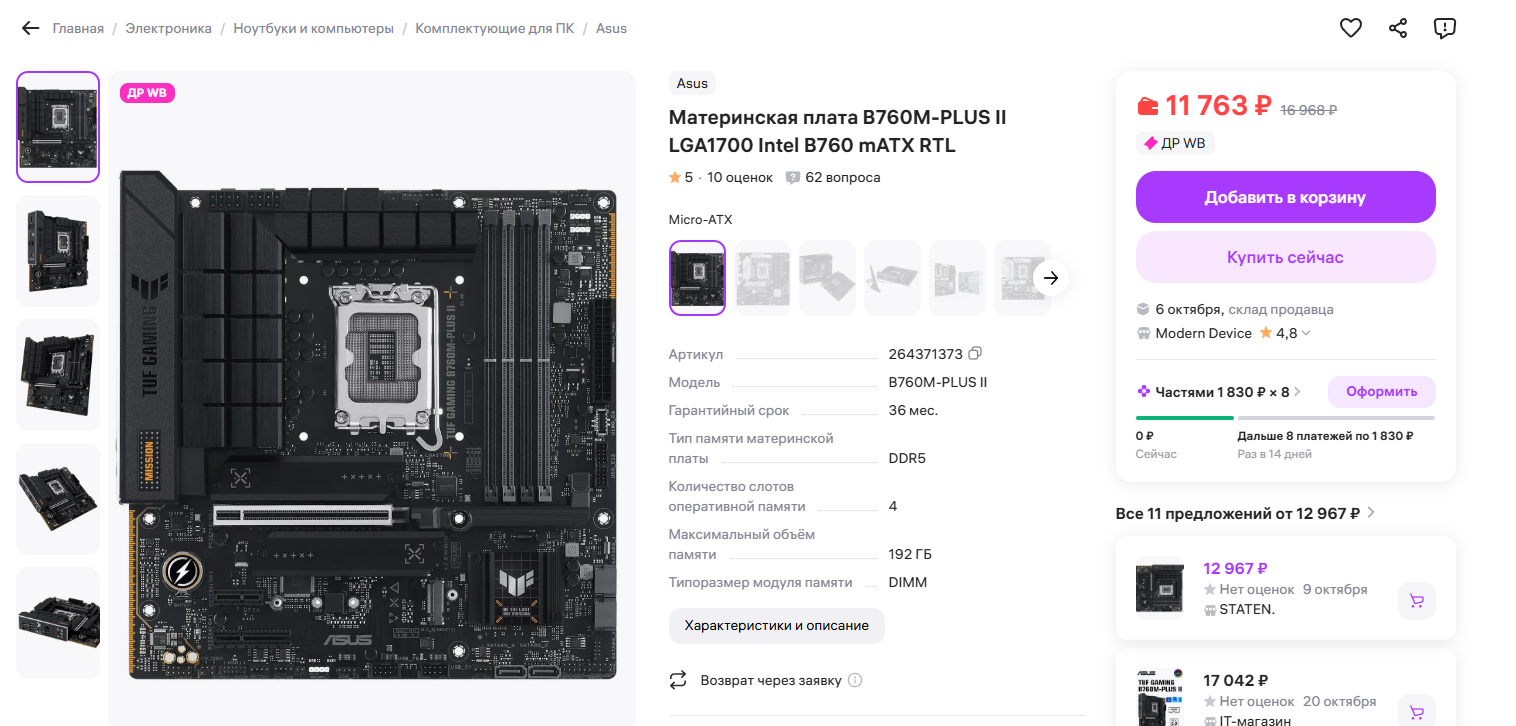
Task: Copy the article number 264371373
Action: 976,354
